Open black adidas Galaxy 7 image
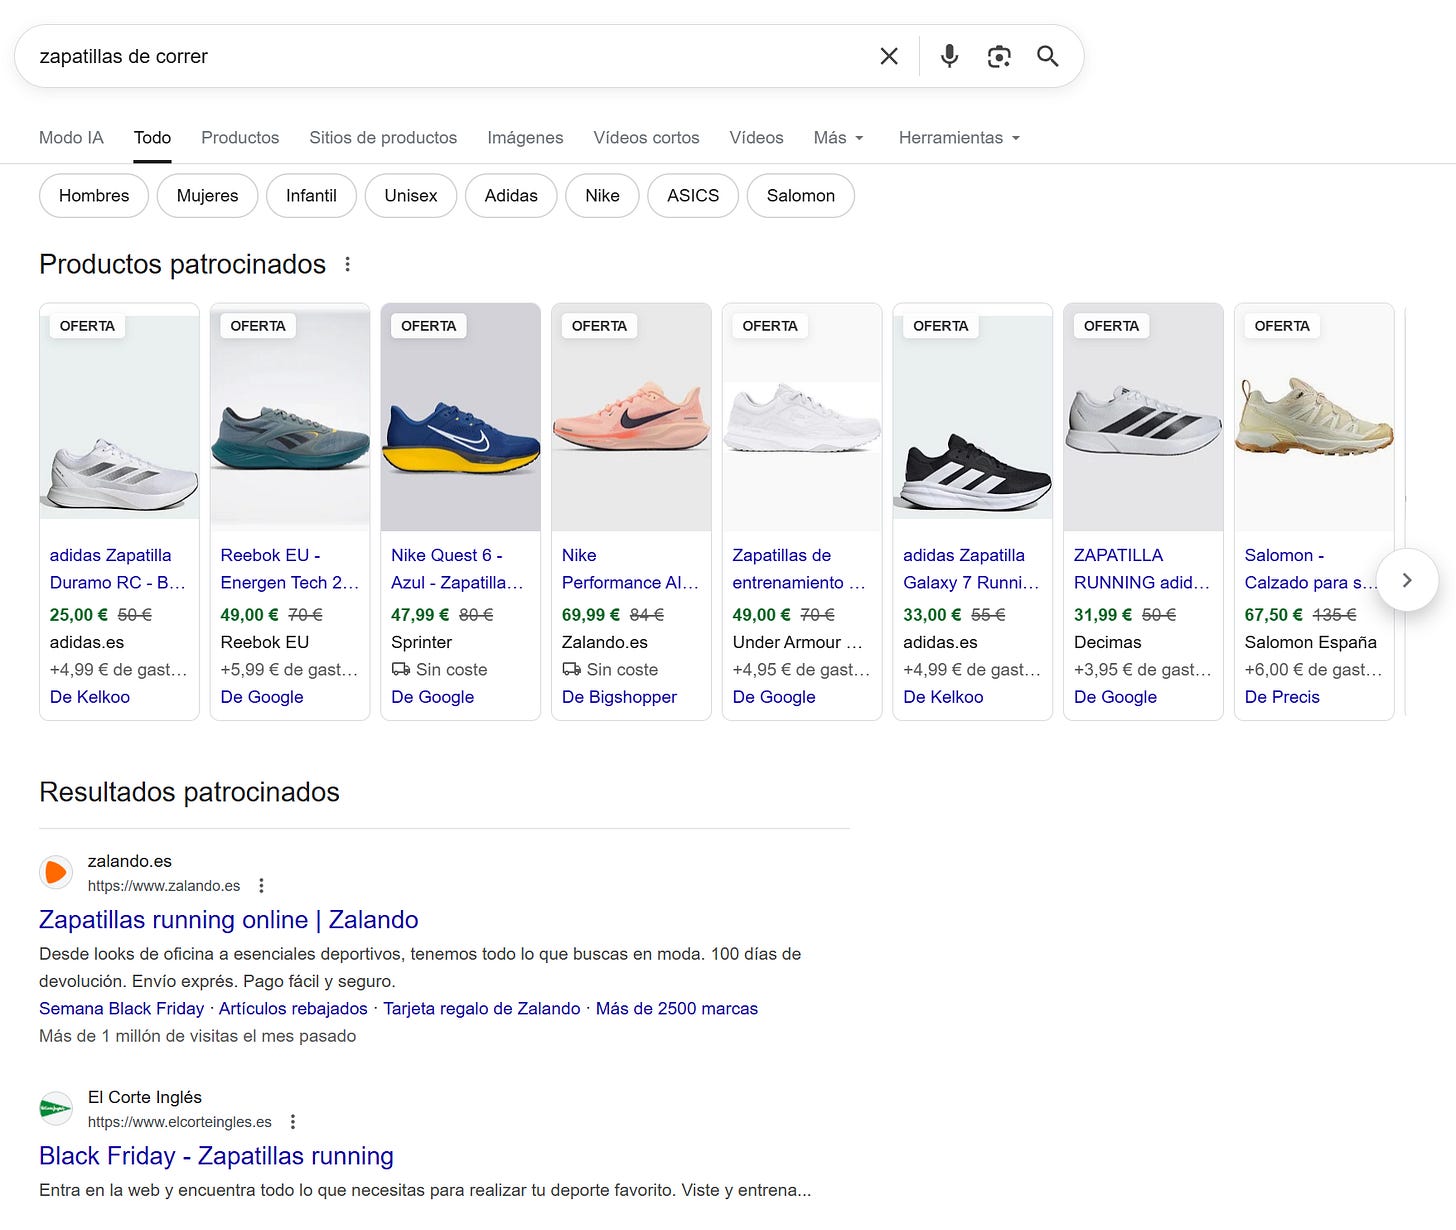This screenshot has width=1456, height=1230. coord(973,418)
